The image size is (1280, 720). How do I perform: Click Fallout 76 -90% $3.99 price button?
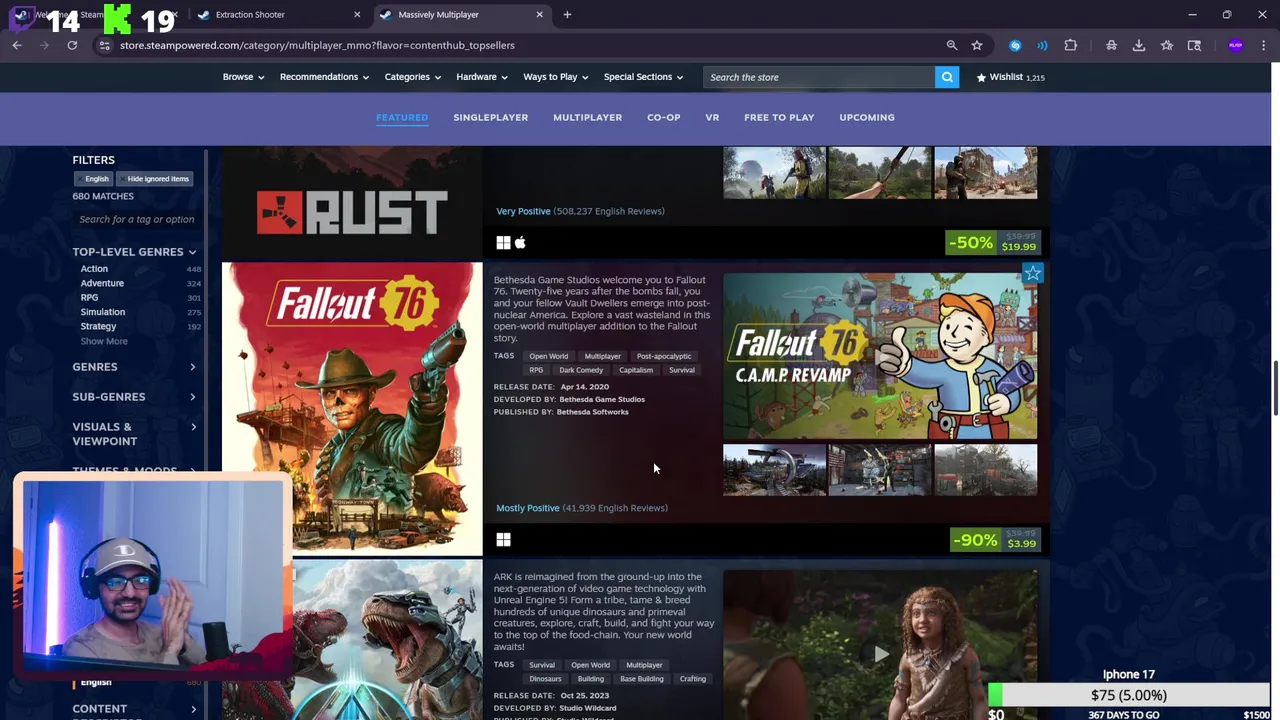coord(995,540)
